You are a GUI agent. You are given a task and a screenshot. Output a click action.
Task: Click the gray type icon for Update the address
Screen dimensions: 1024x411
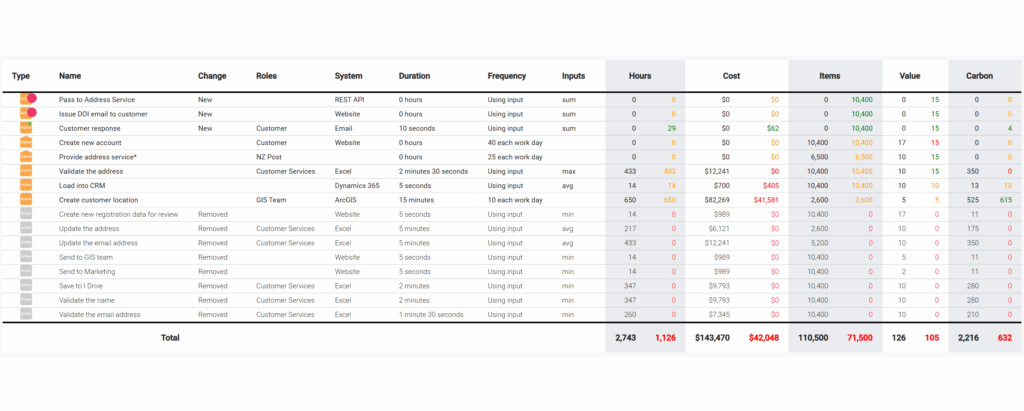pos(26,229)
